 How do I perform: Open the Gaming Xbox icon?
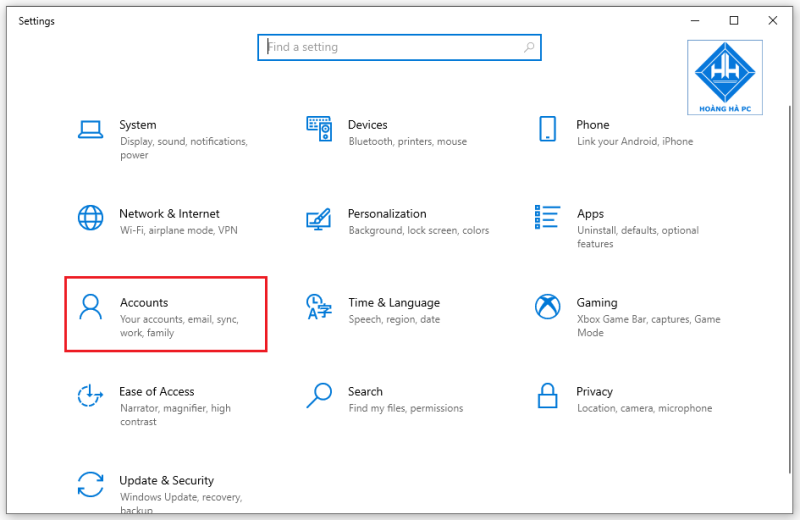pos(547,307)
